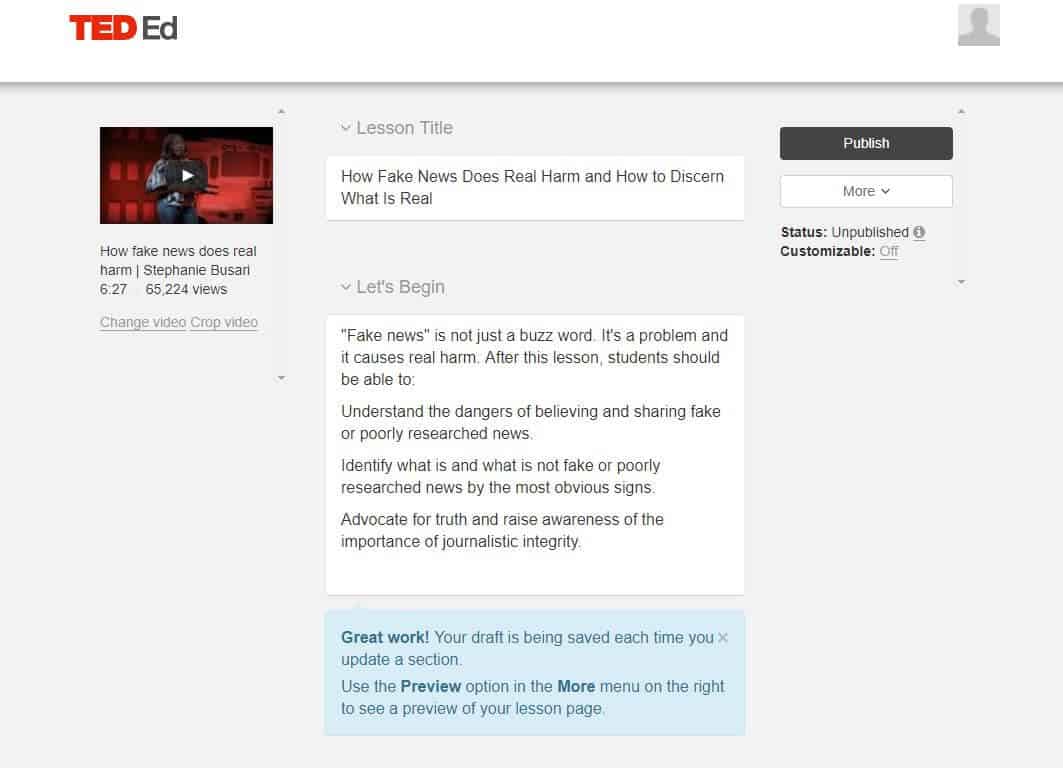
Task: Click the Crop video link
Action: pyautogui.click(x=224, y=322)
